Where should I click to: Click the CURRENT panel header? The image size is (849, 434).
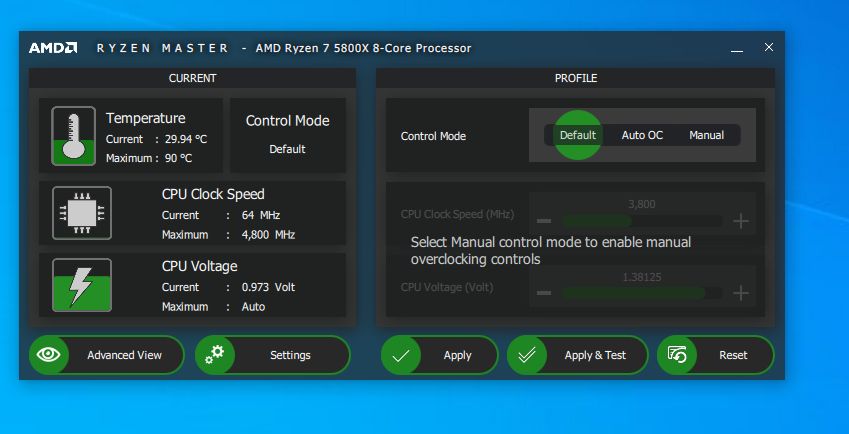[192, 78]
